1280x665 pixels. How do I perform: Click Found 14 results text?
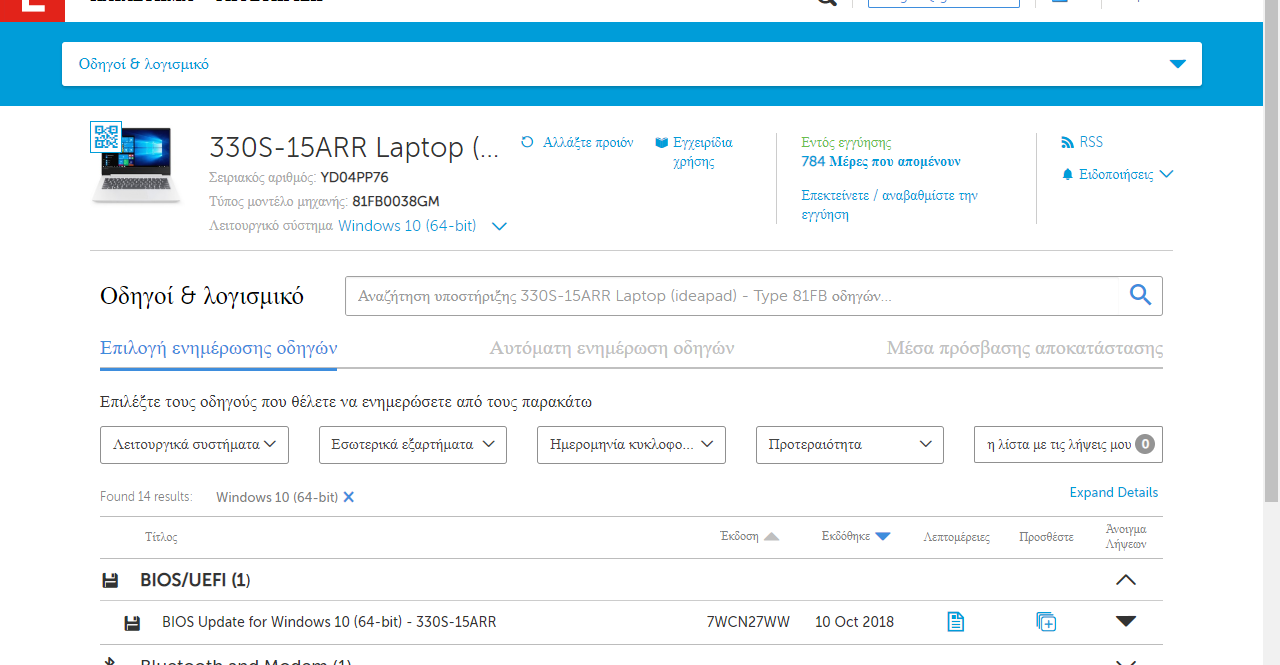pyautogui.click(x=146, y=497)
